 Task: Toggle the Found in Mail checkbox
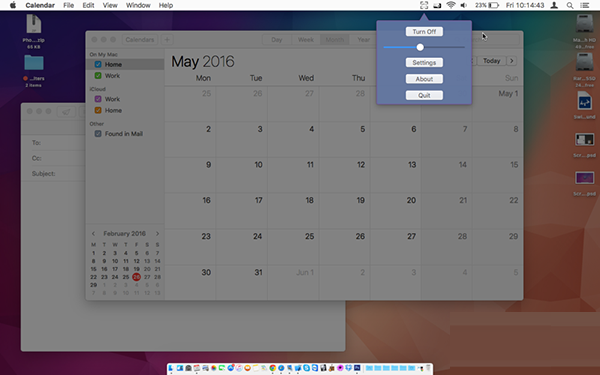pos(98,134)
